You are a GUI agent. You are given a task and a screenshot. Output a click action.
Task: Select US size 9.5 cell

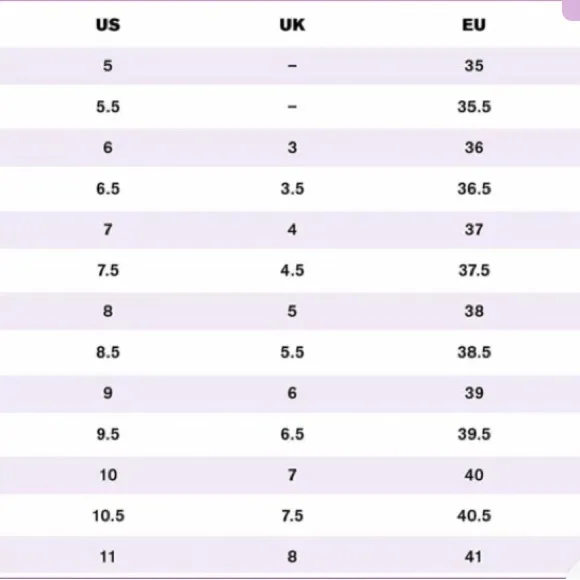pos(108,434)
